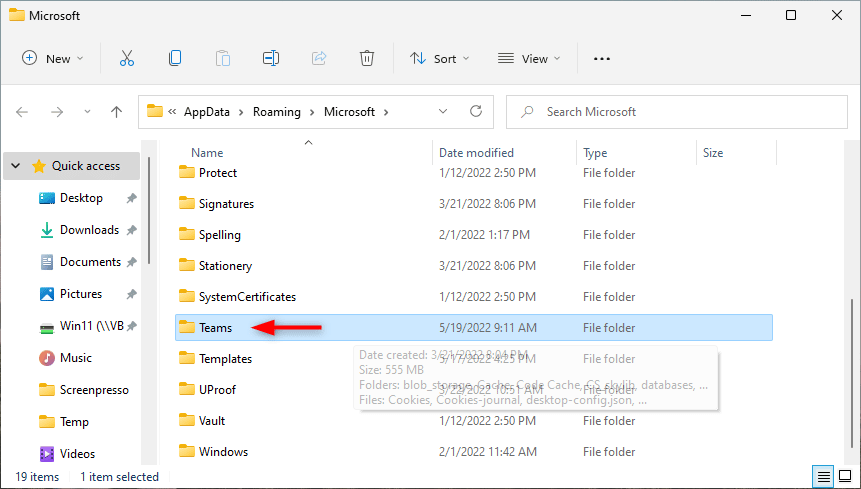
Task: Select Downloads in Quick access
Action: (x=90, y=230)
